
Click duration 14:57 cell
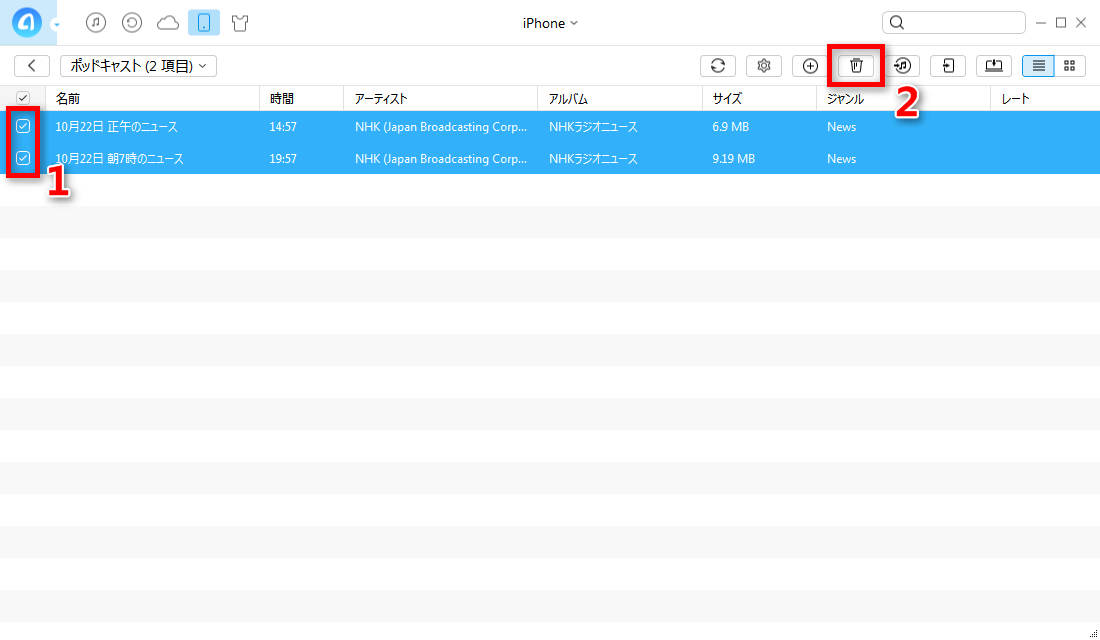[283, 127]
